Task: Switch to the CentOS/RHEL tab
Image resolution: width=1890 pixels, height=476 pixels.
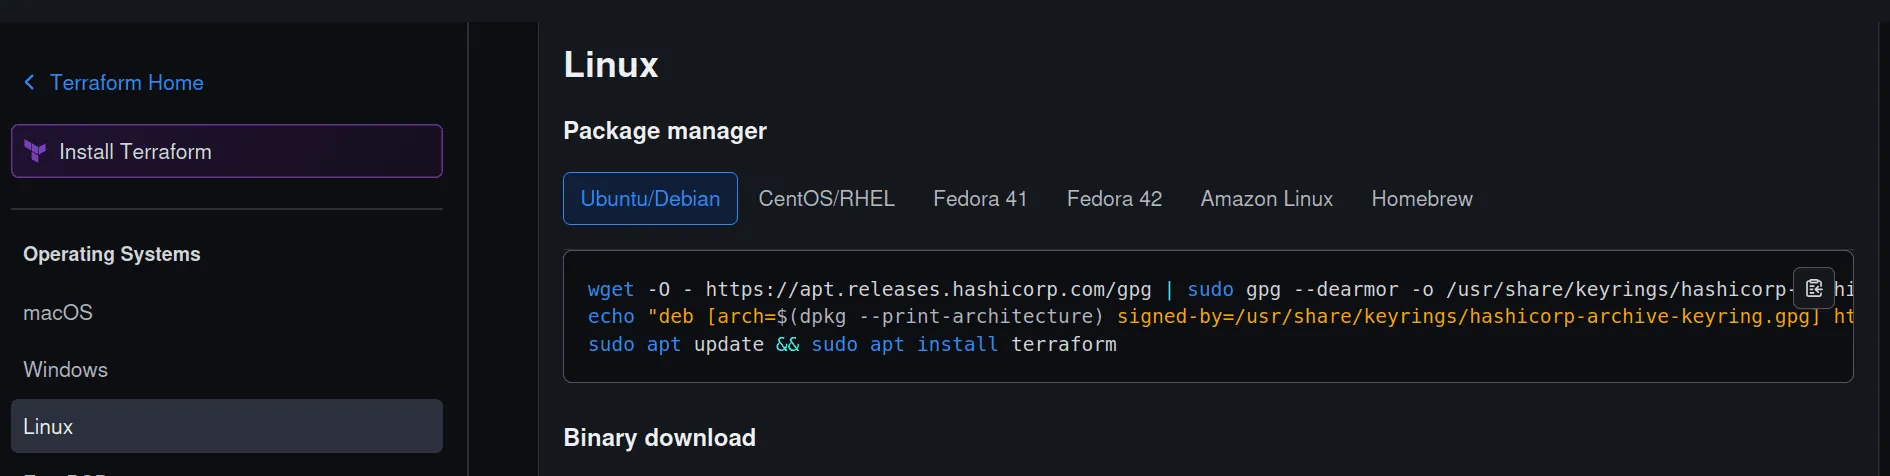Action: 826,198
